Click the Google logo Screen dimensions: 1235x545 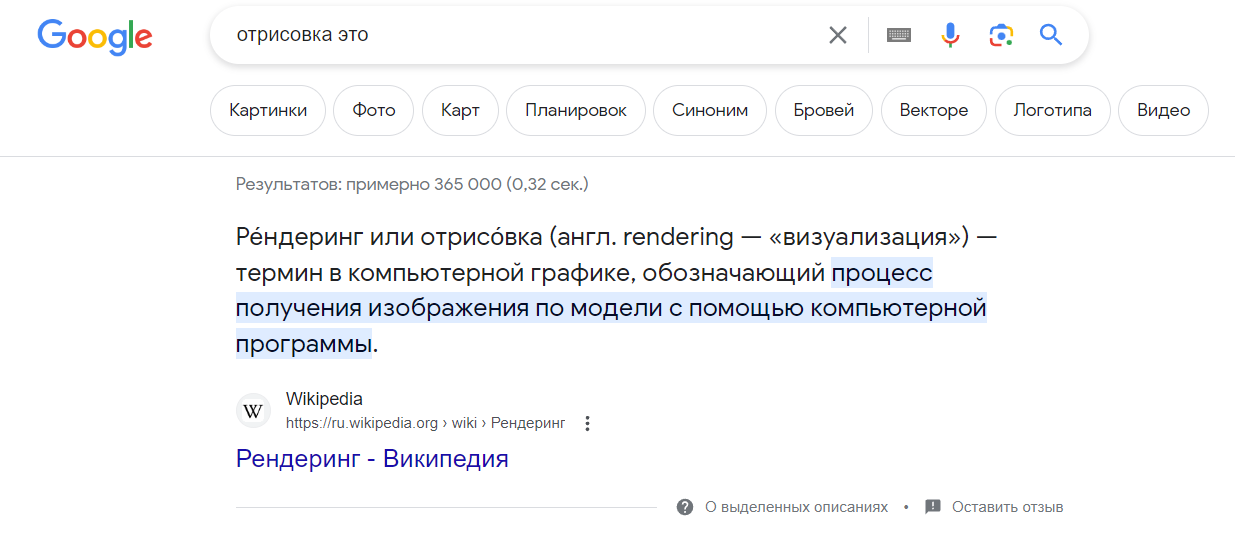(x=95, y=36)
